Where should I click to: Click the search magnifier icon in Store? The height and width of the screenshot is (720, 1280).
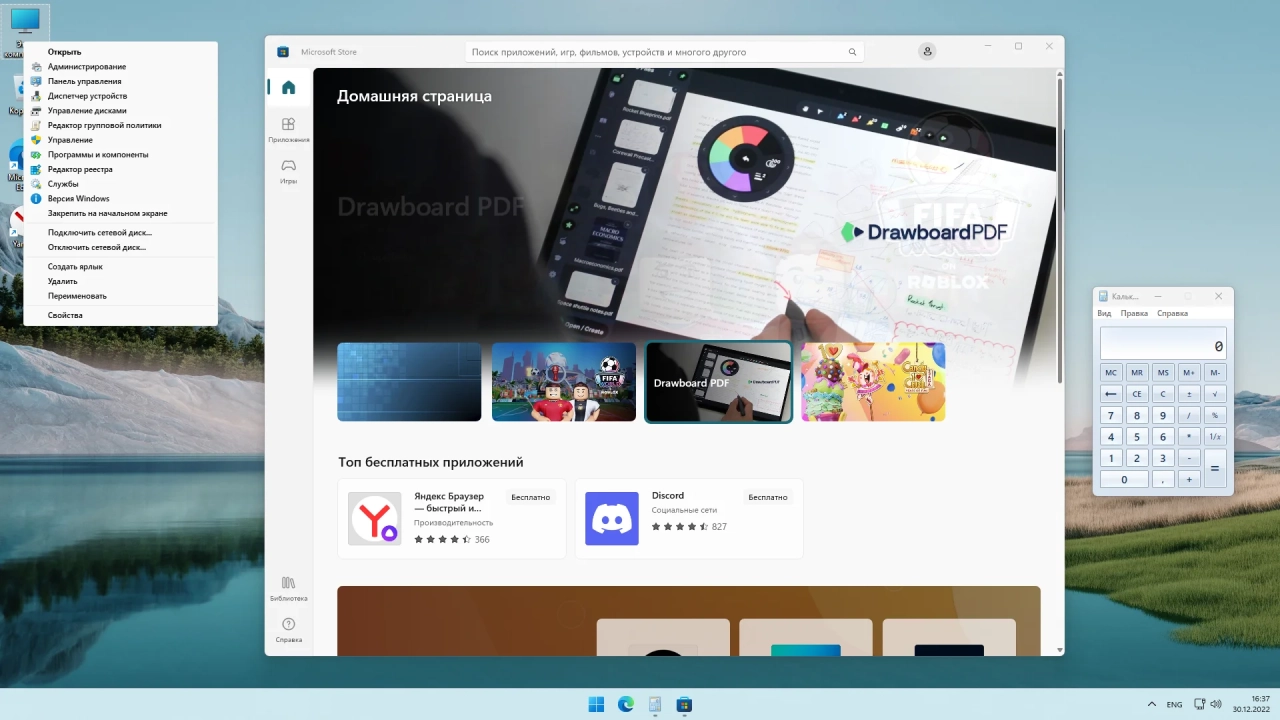coord(852,52)
